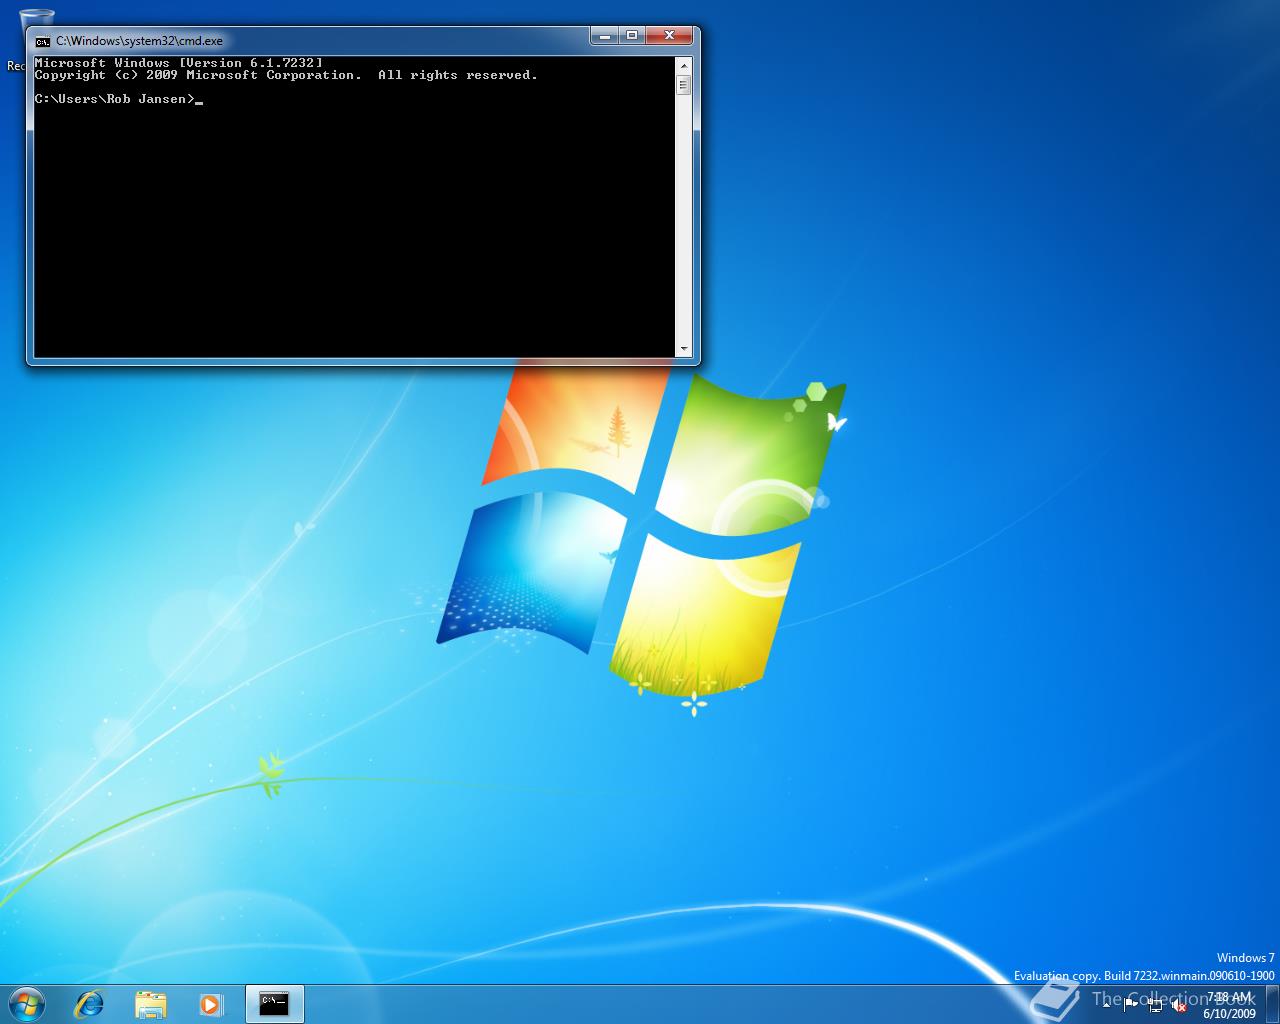Image resolution: width=1280 pixels, height=1024 pixels.
Task: Close the cmd.exe window
Action: (670, 36)
